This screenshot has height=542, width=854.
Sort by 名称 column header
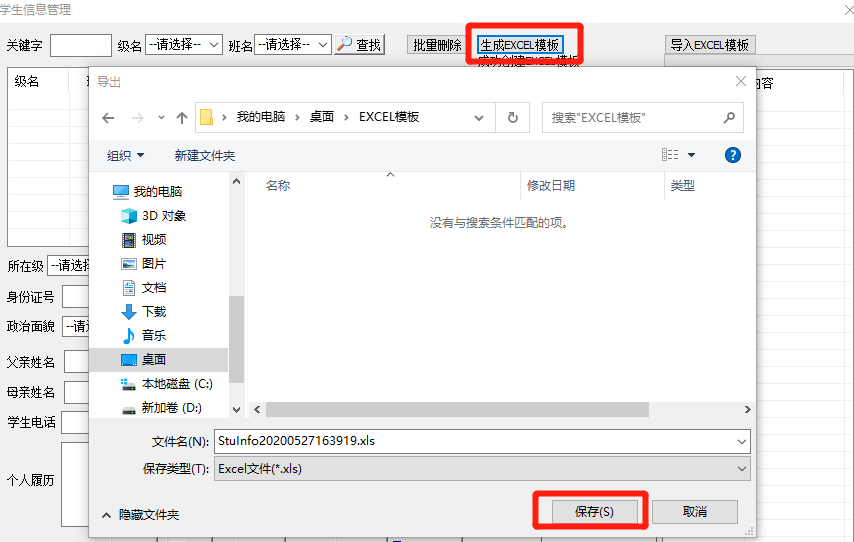point(278,186)
